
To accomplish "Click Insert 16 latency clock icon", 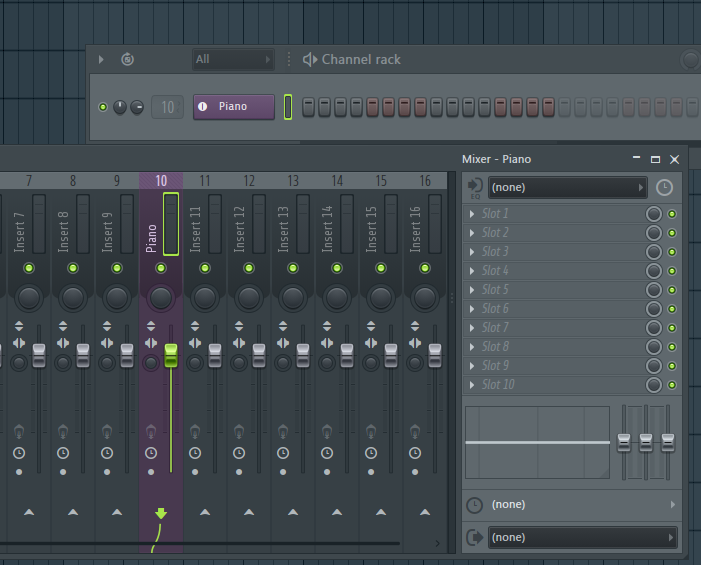I will pos(415,453).
